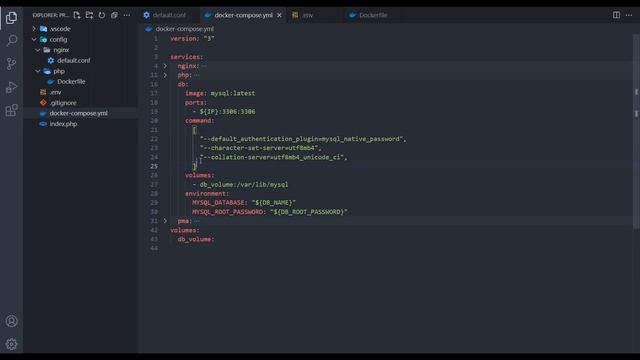Open the Source Control view
Viewport: 640px width, 360px height.
click(11, 64)
